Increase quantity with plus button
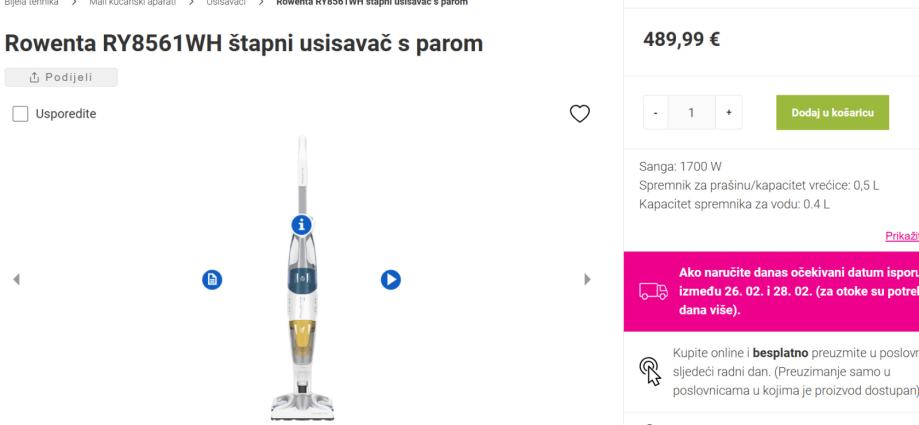The height and width of the screenshot is (425, 919). tap(729, 114)
